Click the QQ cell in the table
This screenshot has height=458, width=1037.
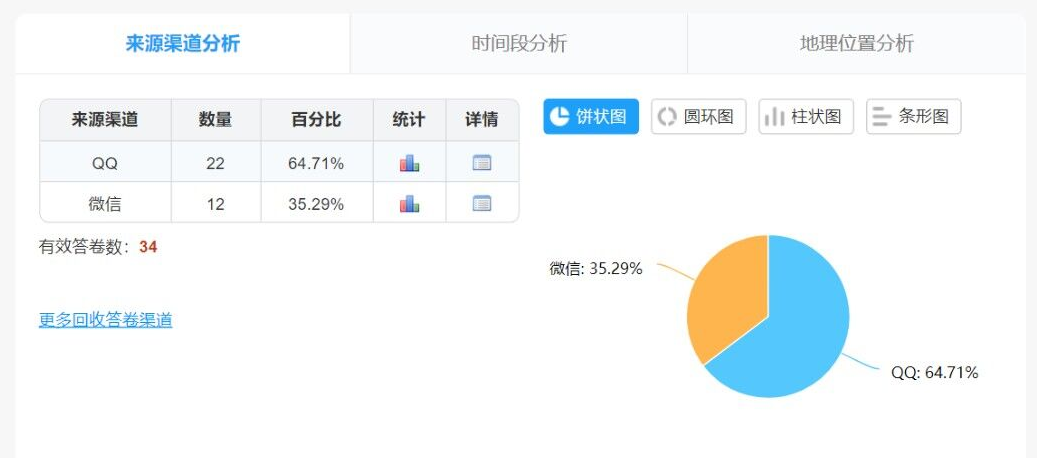pyautogui.click(x=105, y=163)
